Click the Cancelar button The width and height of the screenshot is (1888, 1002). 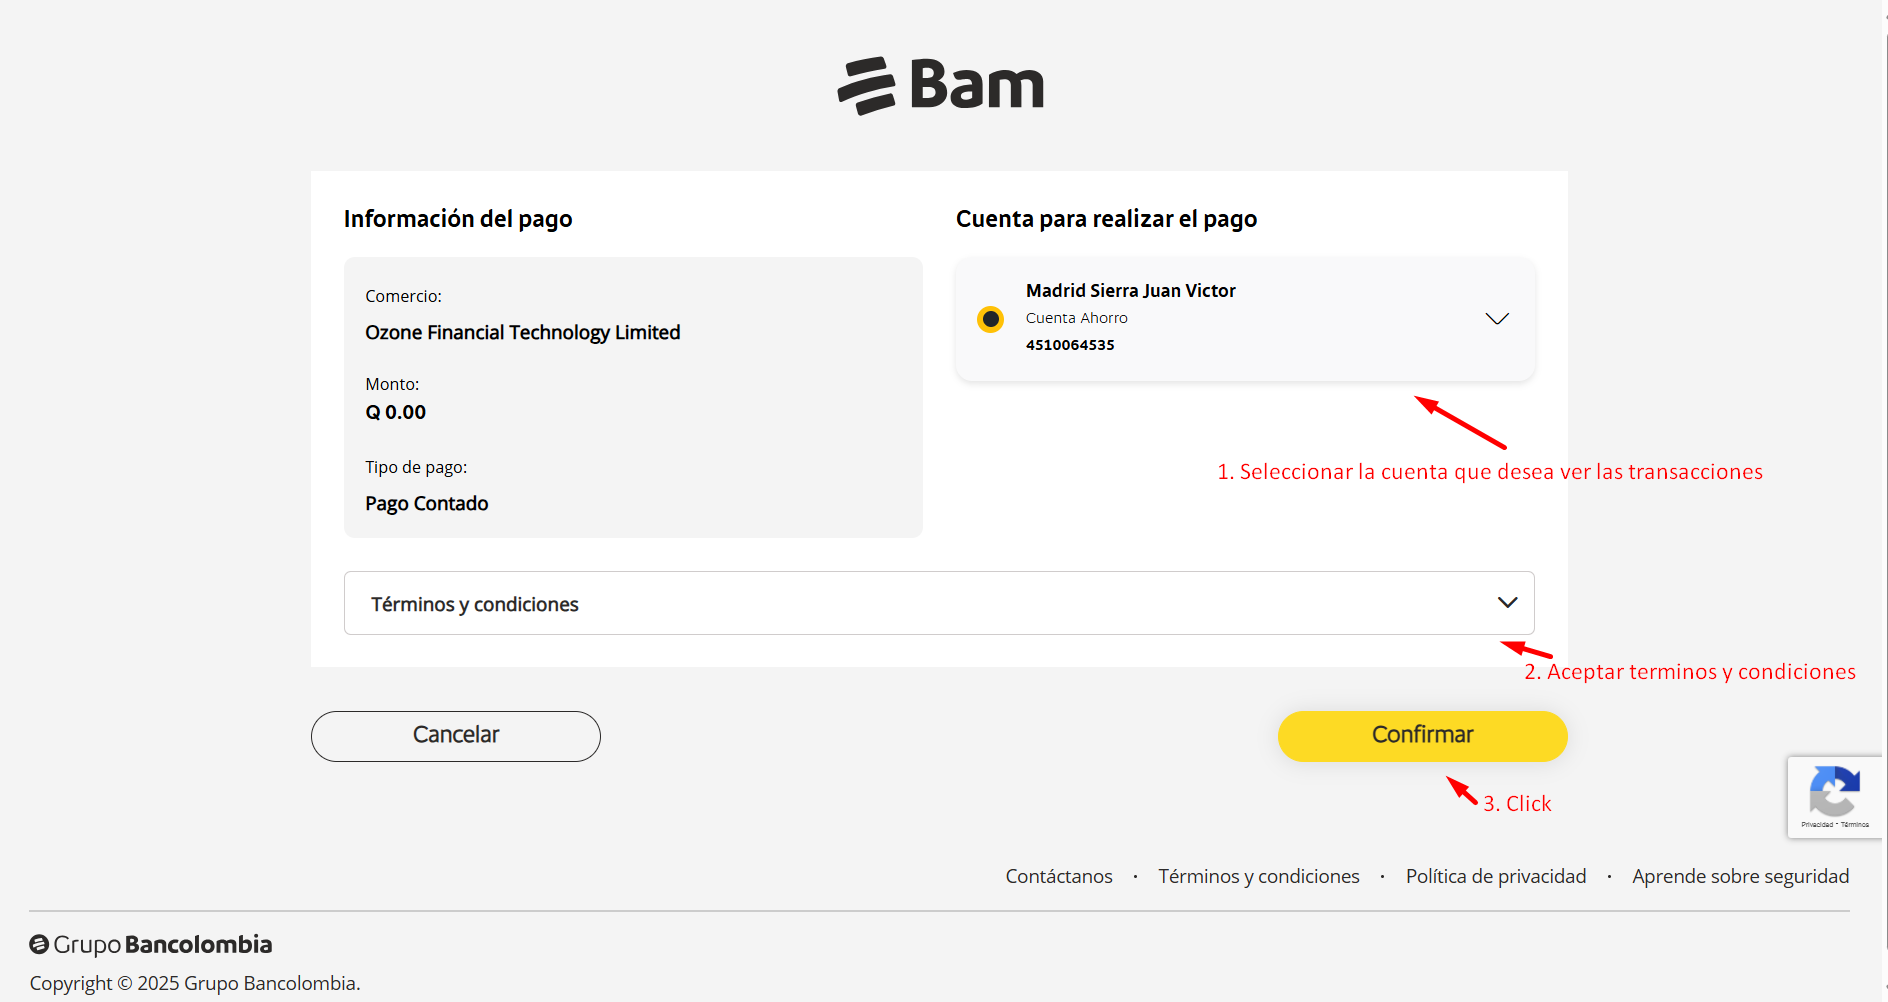[x=455, y=736]
